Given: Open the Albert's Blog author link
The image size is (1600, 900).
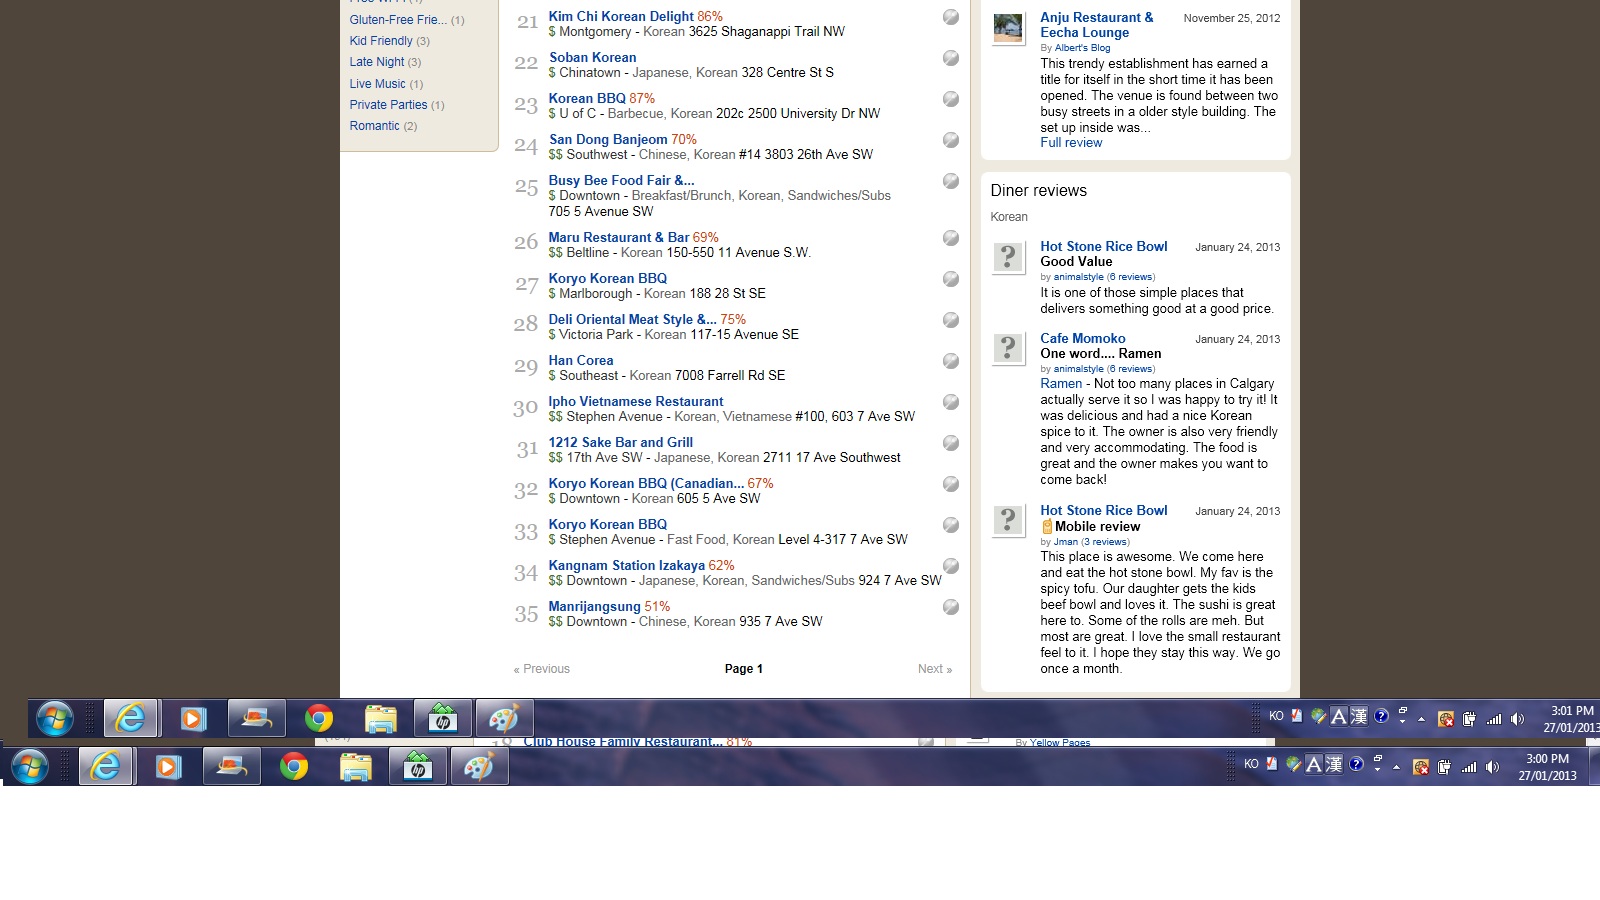Looking at the screenshot, I should (1082, 48).
